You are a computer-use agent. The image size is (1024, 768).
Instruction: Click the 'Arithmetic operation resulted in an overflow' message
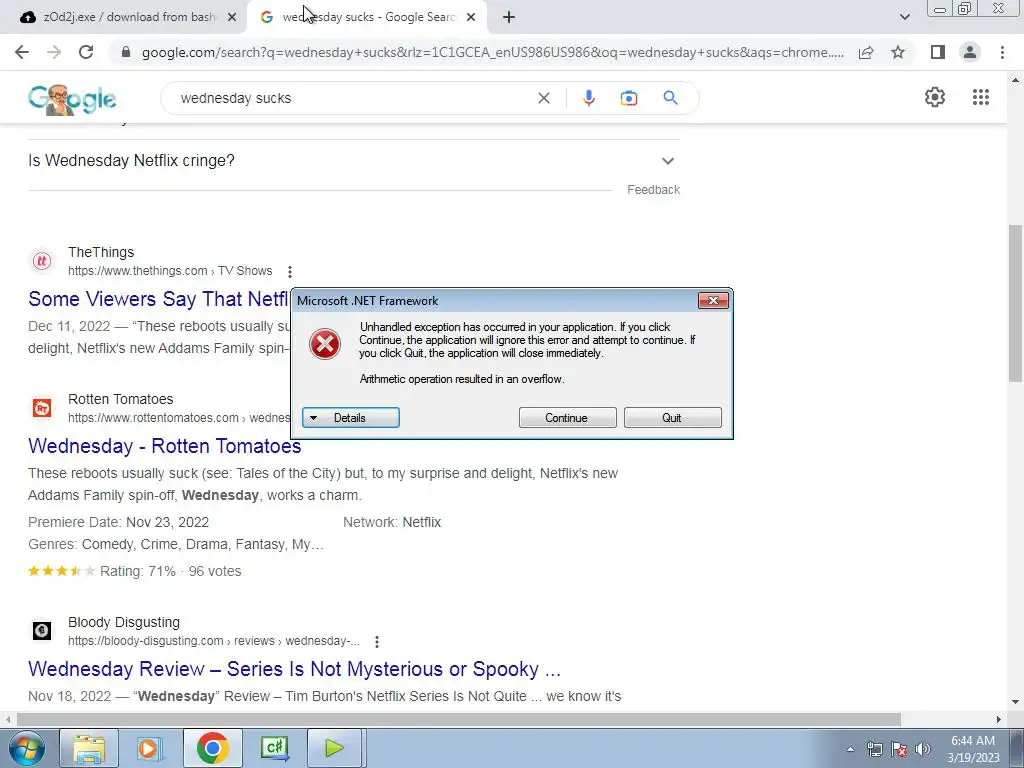[462, 379]
